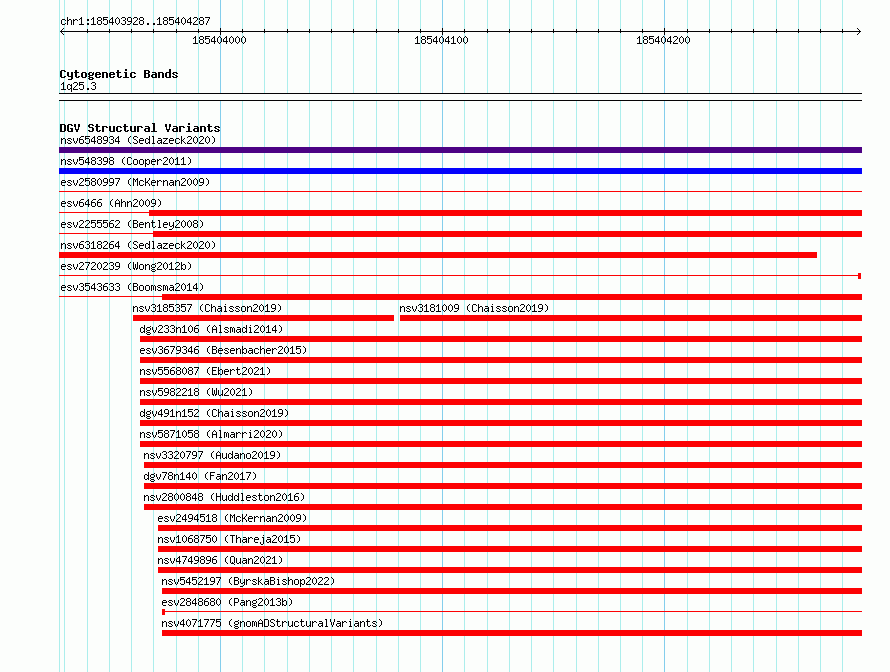Click the DGV Structural Variants track title
Screen dimensions: 890x672
[140, 128]
